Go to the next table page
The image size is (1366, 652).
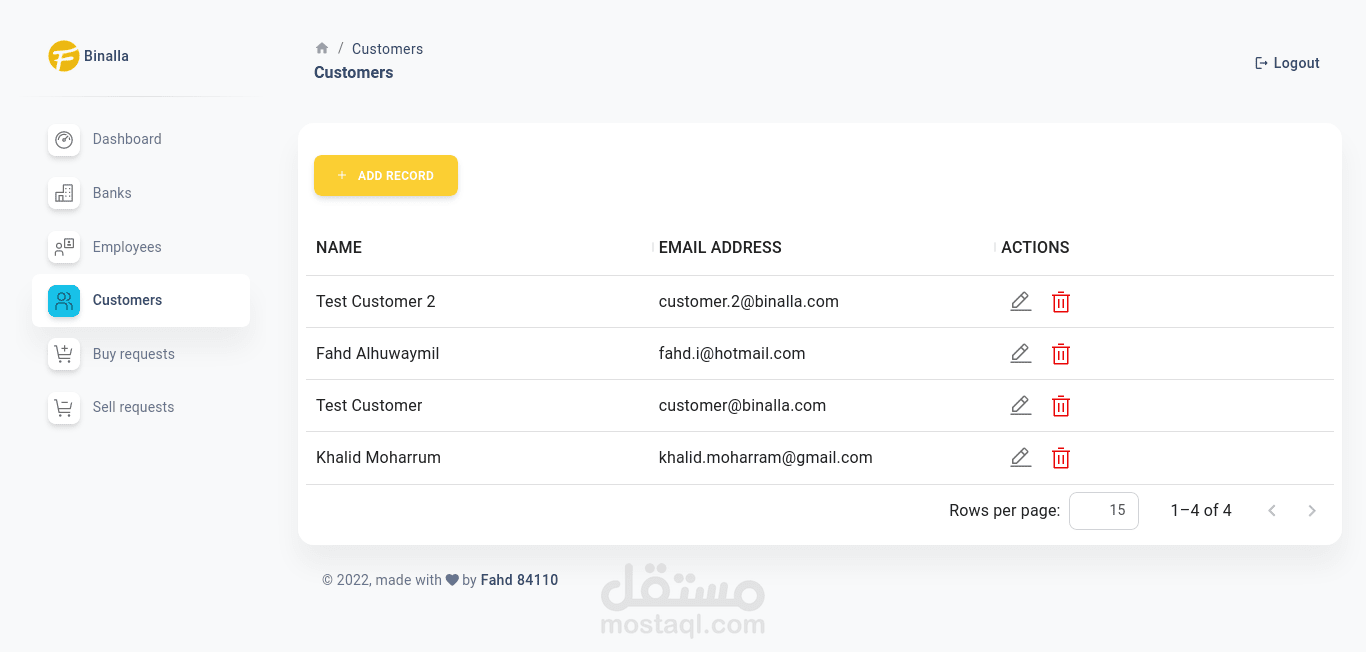click(x=1312, y=511)
